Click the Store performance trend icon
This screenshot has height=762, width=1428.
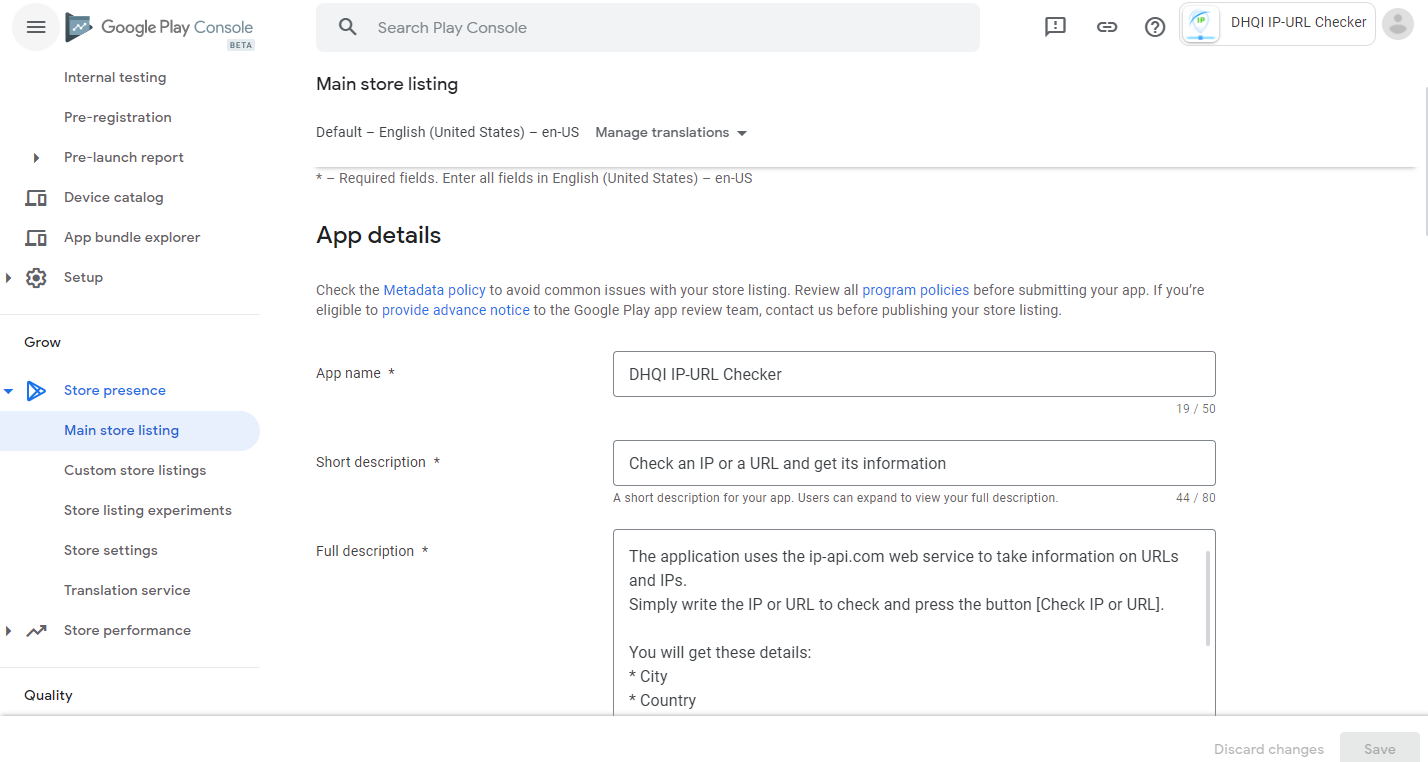pos(36,630)
